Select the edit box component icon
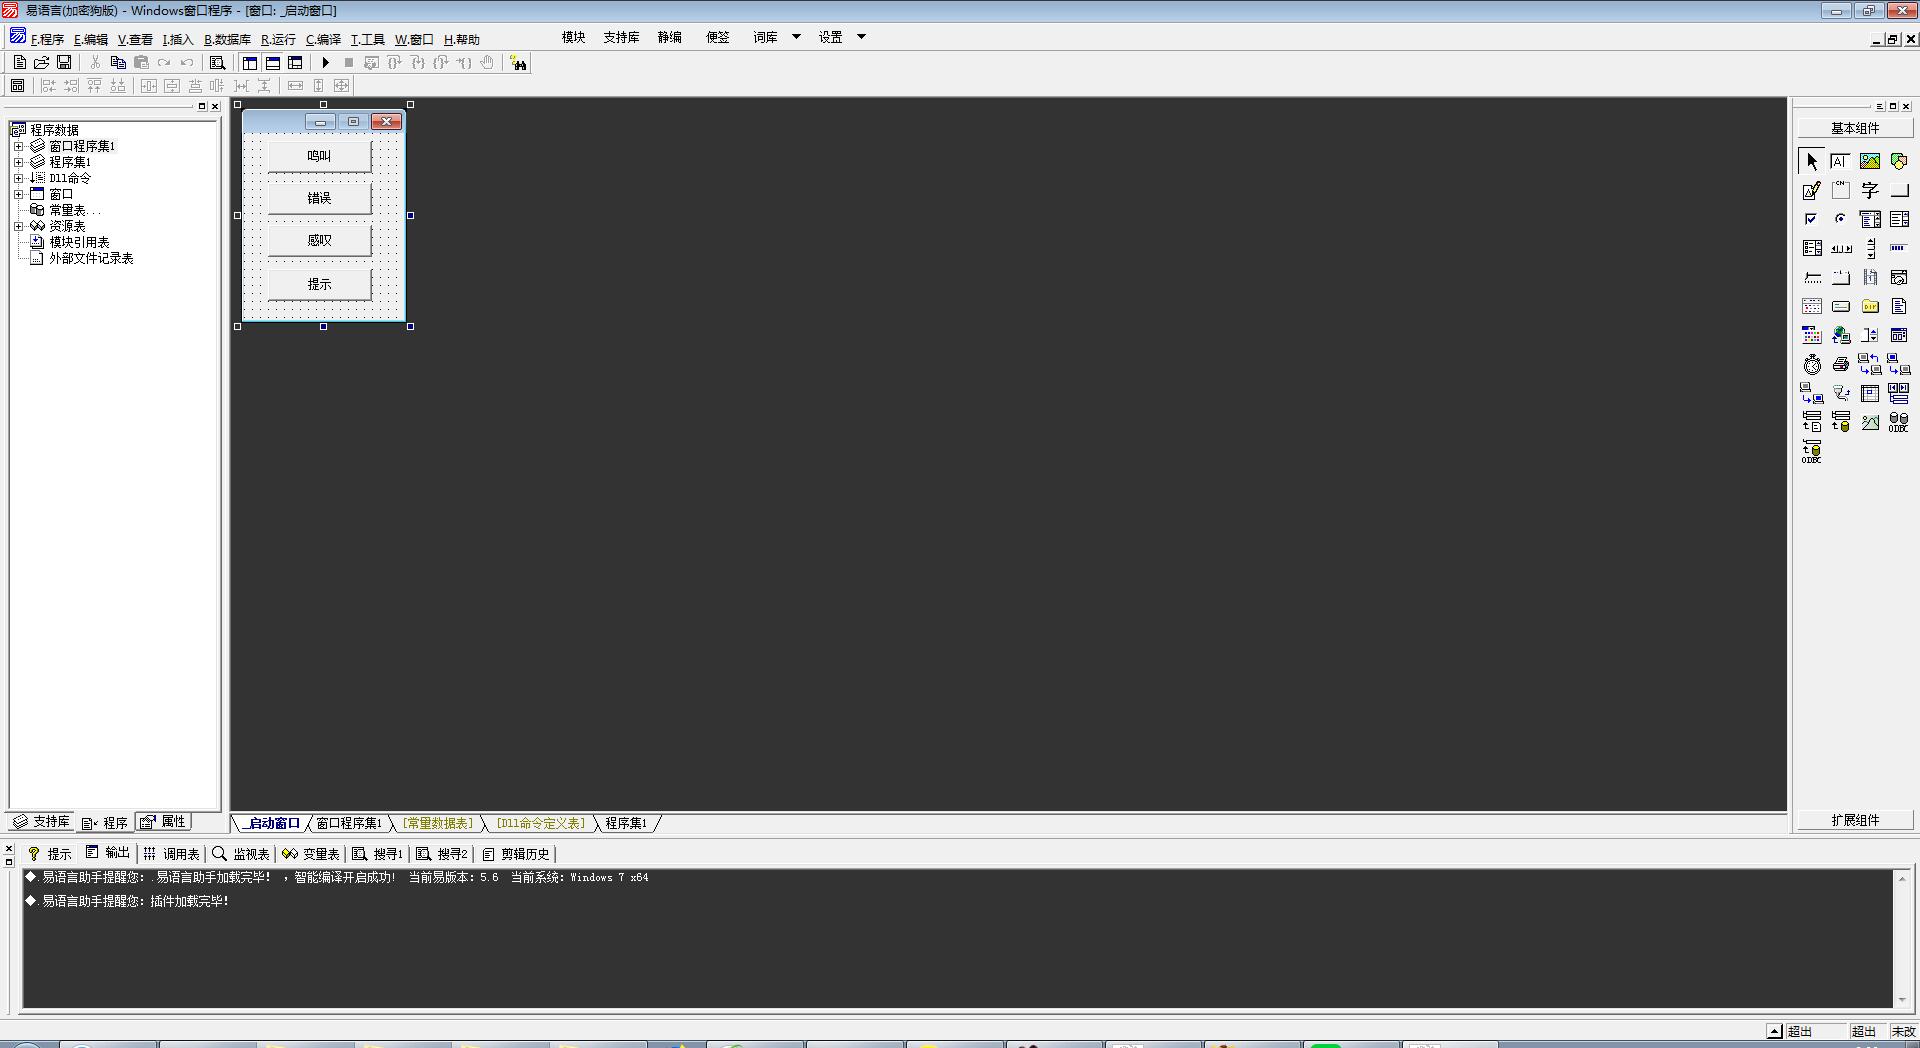 click(x=1841, y=161)
